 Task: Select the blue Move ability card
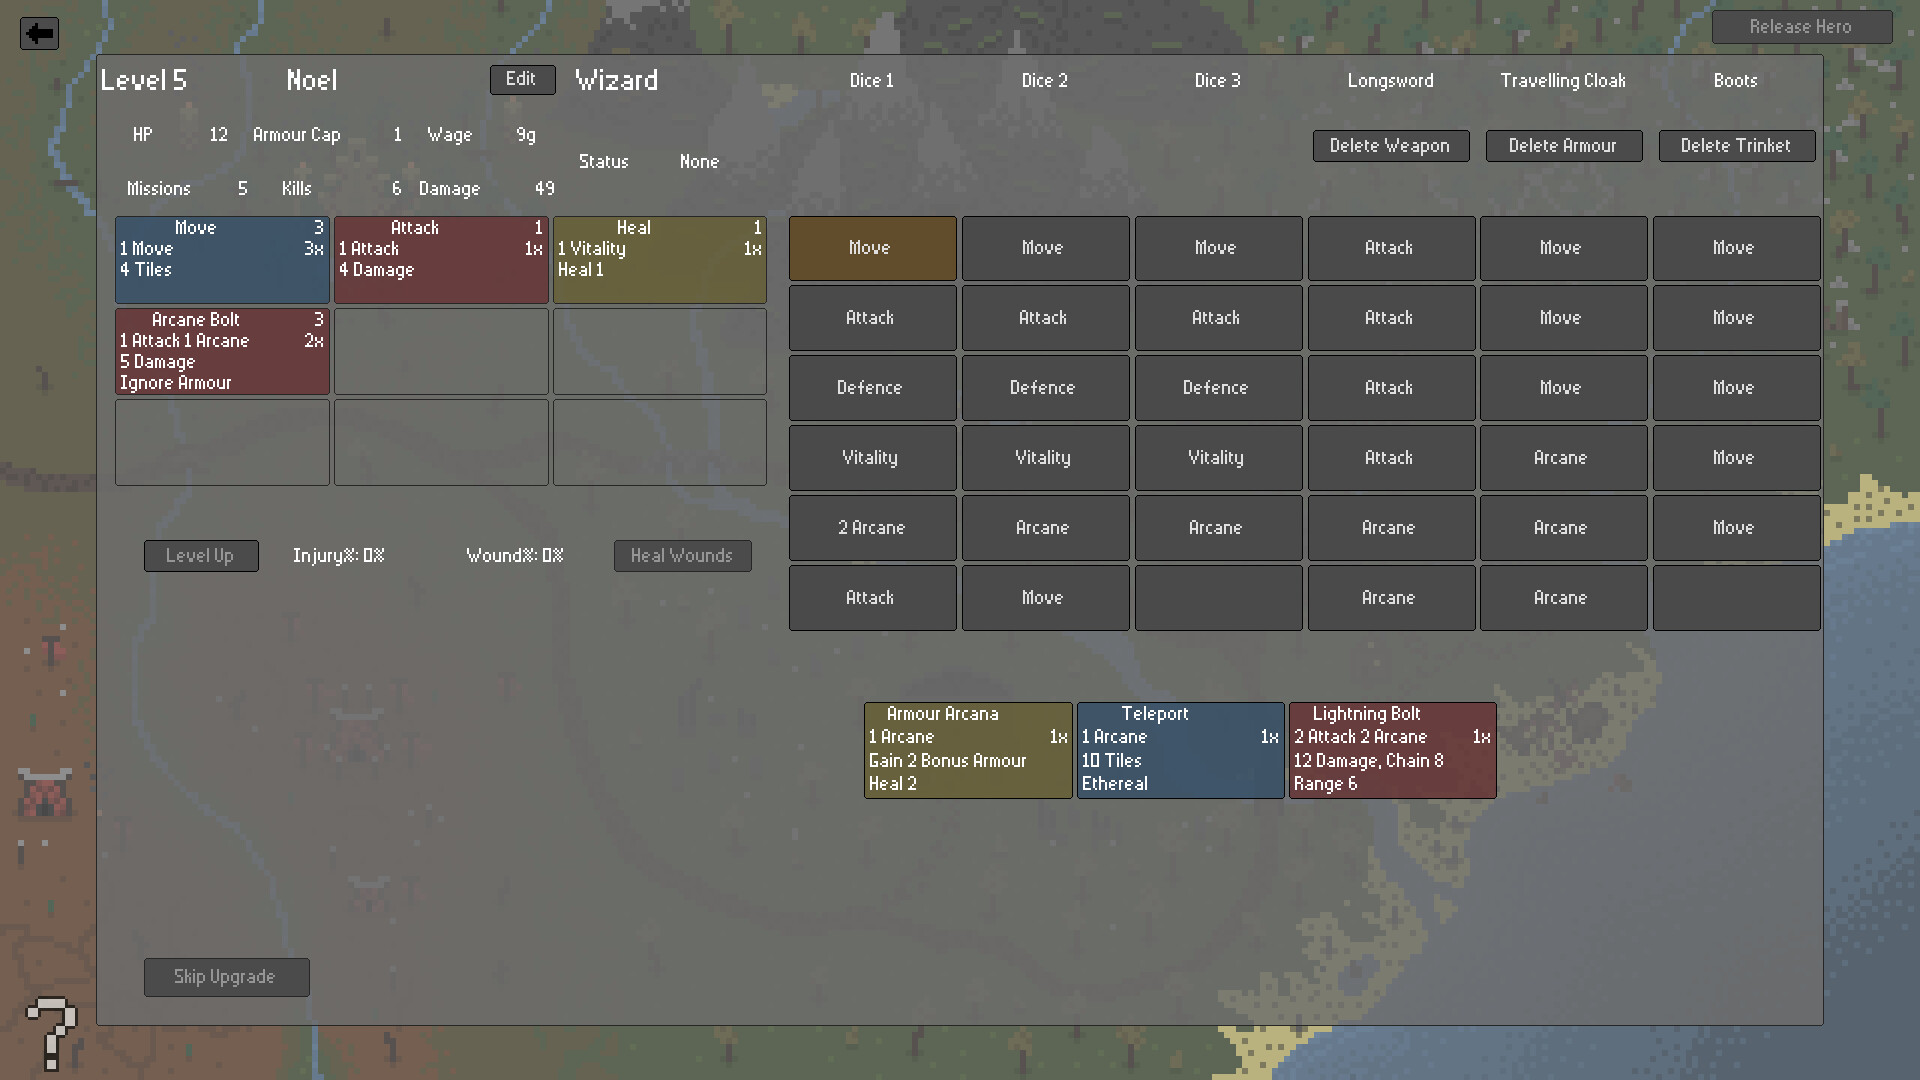pyautogui.click(x=222, y=259)
